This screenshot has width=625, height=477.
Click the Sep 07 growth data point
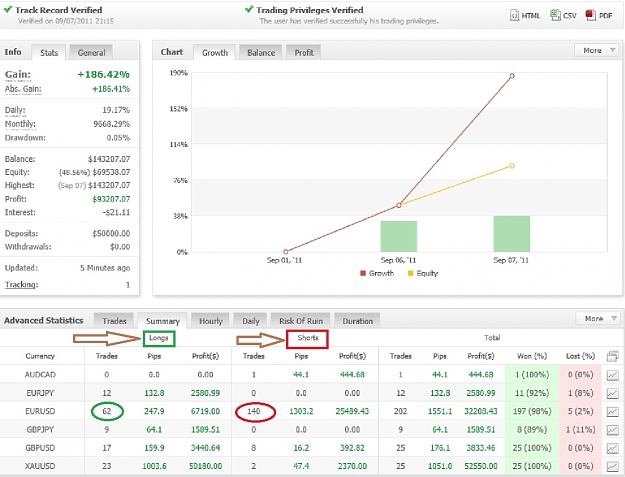click(512, 76)
